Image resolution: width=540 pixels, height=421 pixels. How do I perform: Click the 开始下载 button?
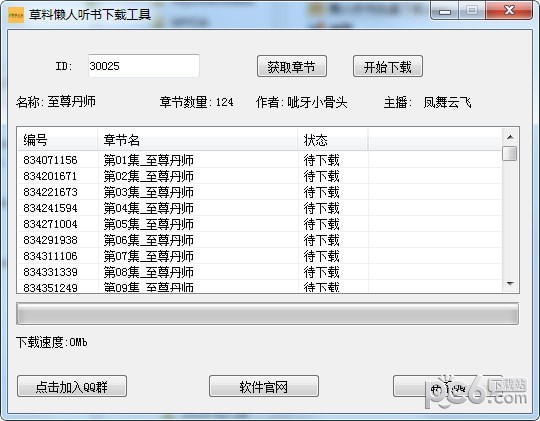388,66
